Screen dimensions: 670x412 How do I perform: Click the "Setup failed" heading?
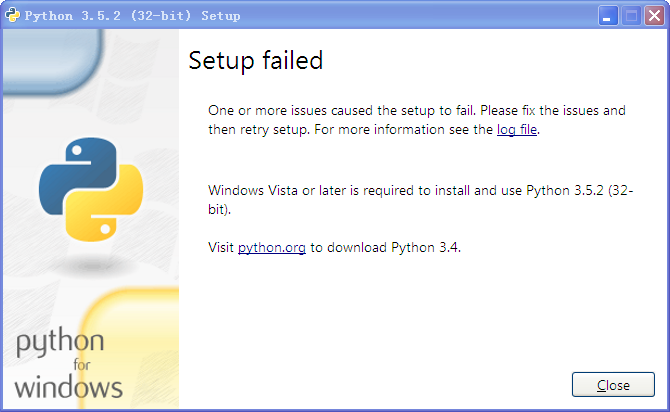click(256, 60)
